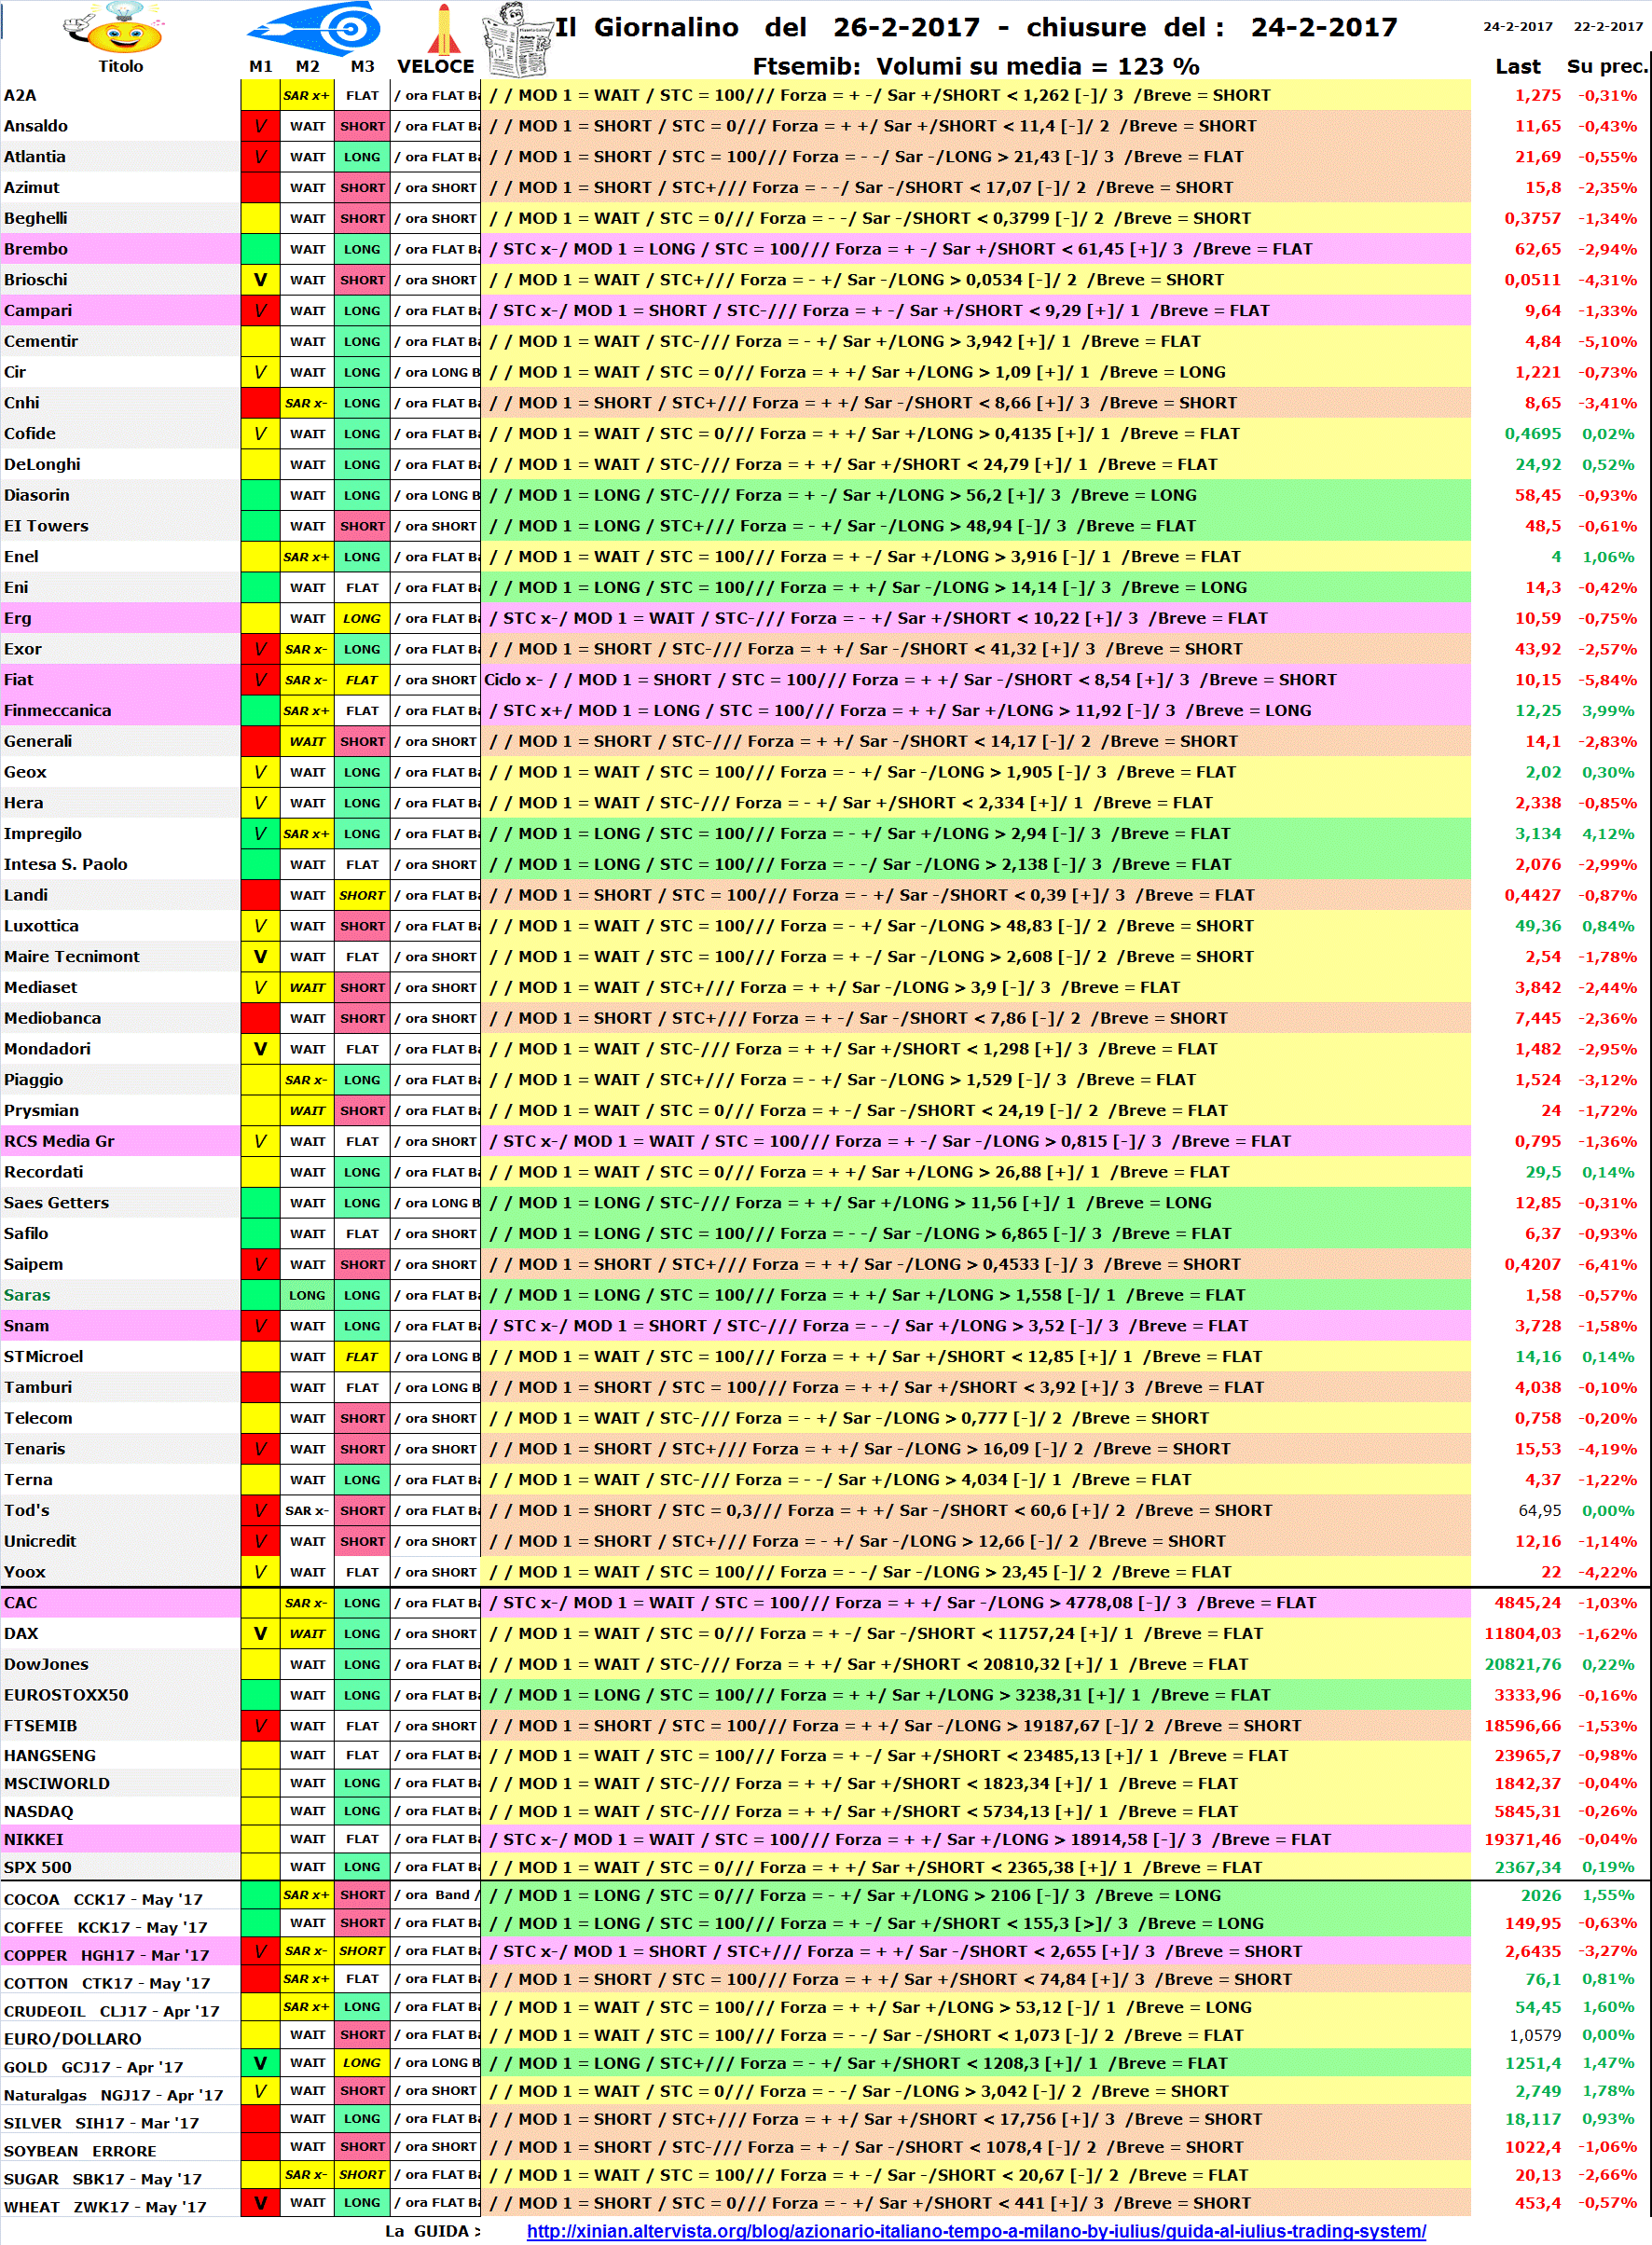Screen dimensions: 1652x2245
Task: Click the STMicroel FLAT M3 cell
Action: pyautogui.click(x=362, y=1357)
